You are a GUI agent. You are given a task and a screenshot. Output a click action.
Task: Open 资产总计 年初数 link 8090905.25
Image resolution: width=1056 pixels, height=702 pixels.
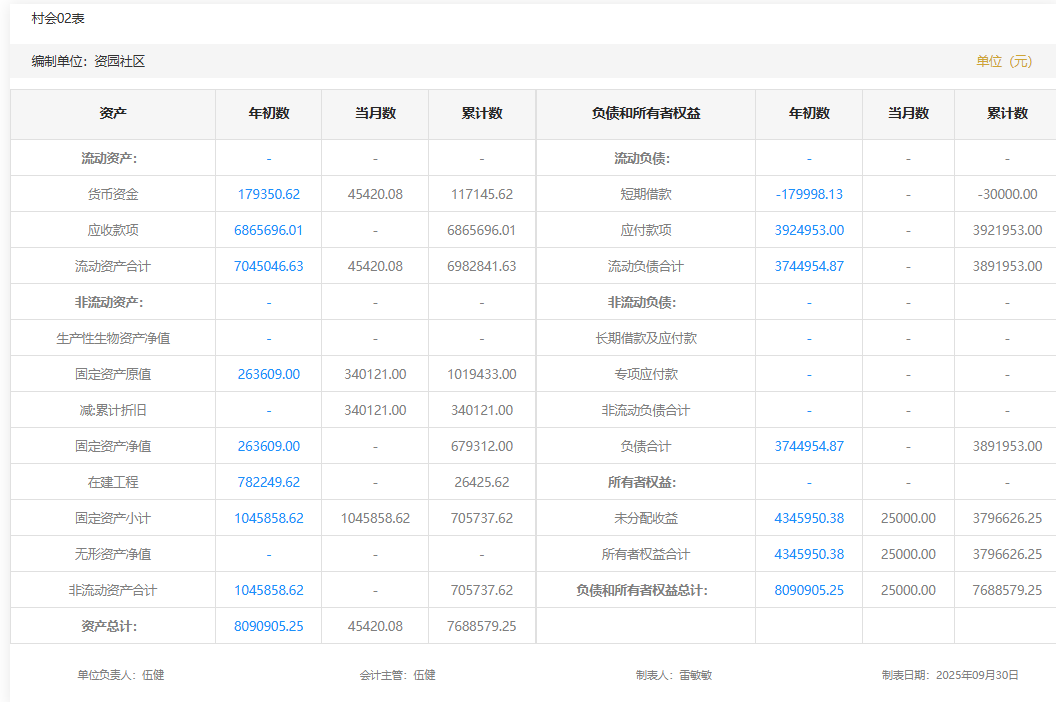tap(268, 626)
